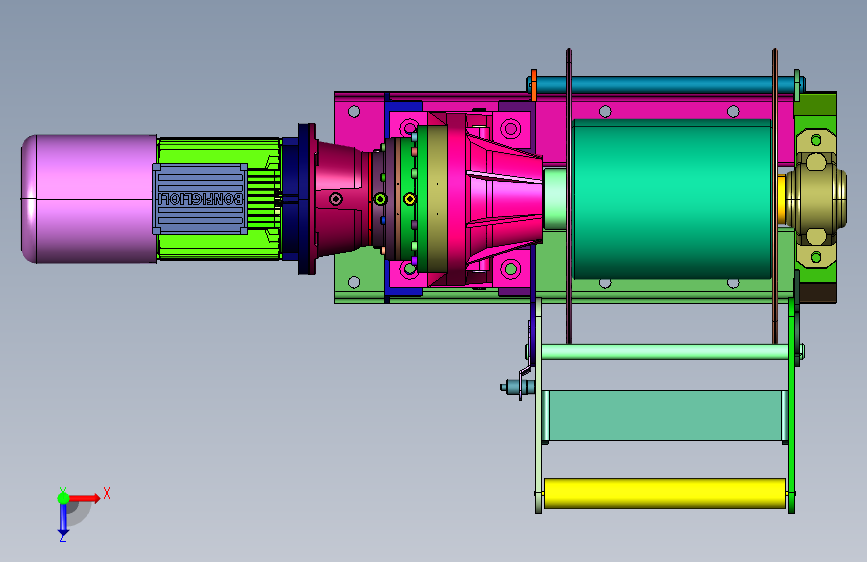Select the orange end cap on the cyan rod
867x562 pixels.
(x=534, y=85)
